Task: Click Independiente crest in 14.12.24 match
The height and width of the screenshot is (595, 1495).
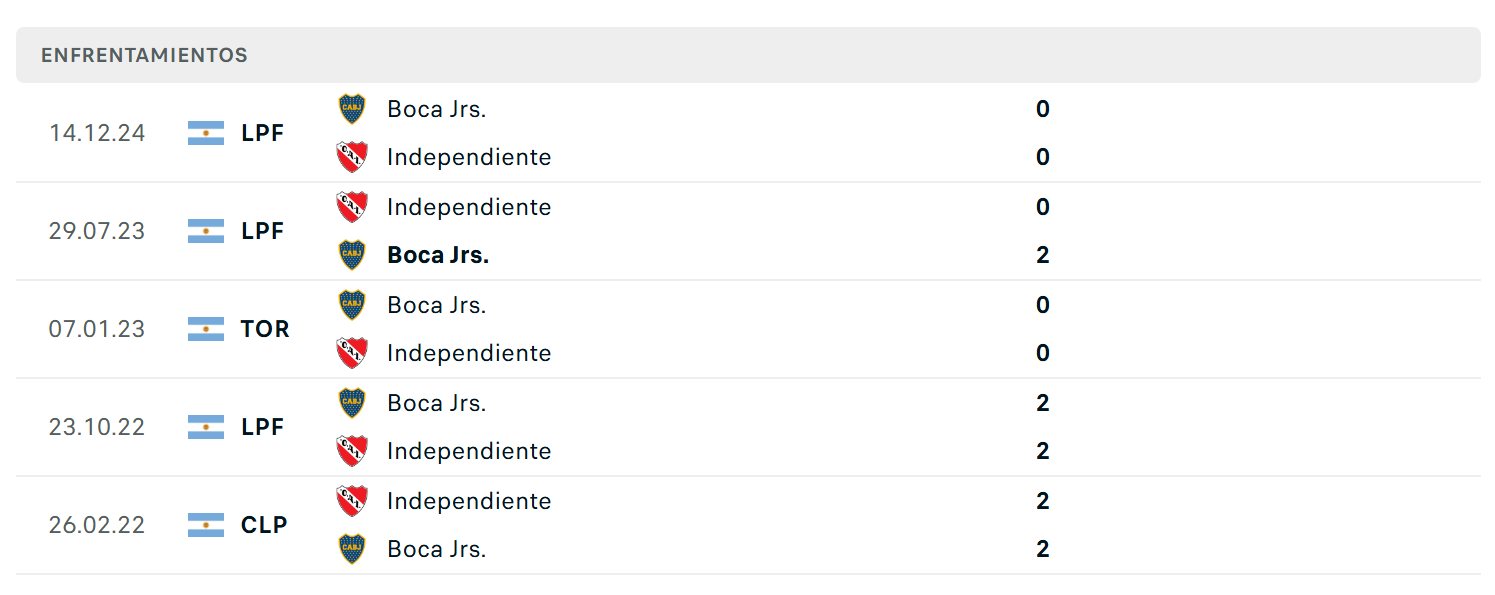Action: 352,157
